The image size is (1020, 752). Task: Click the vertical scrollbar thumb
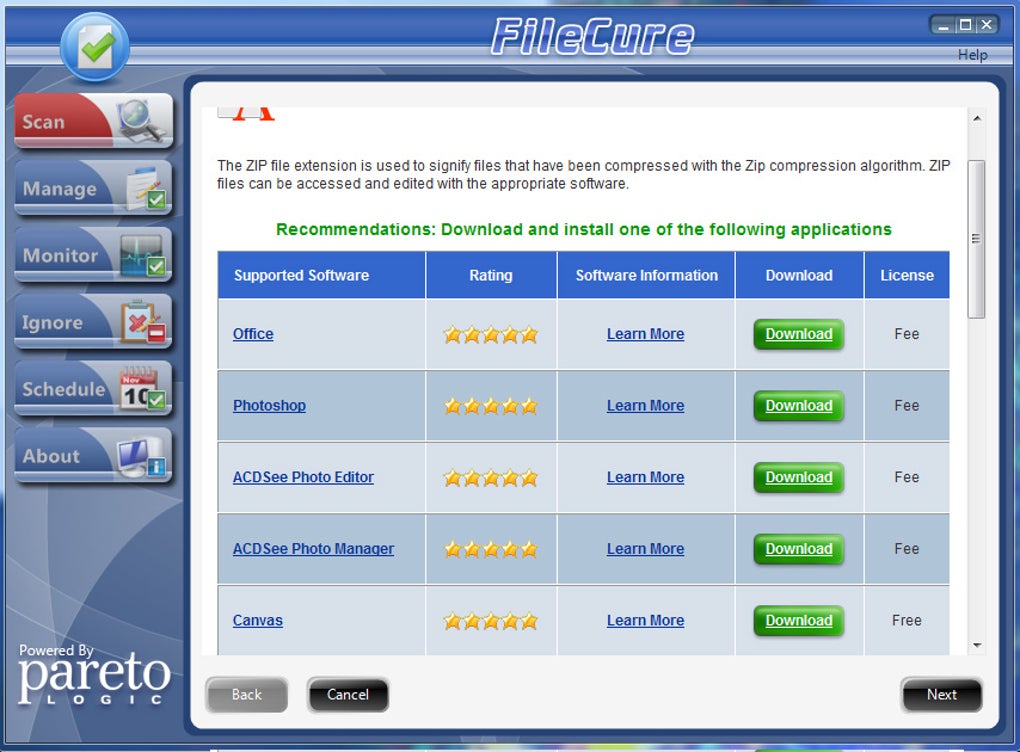click(976, 239)
